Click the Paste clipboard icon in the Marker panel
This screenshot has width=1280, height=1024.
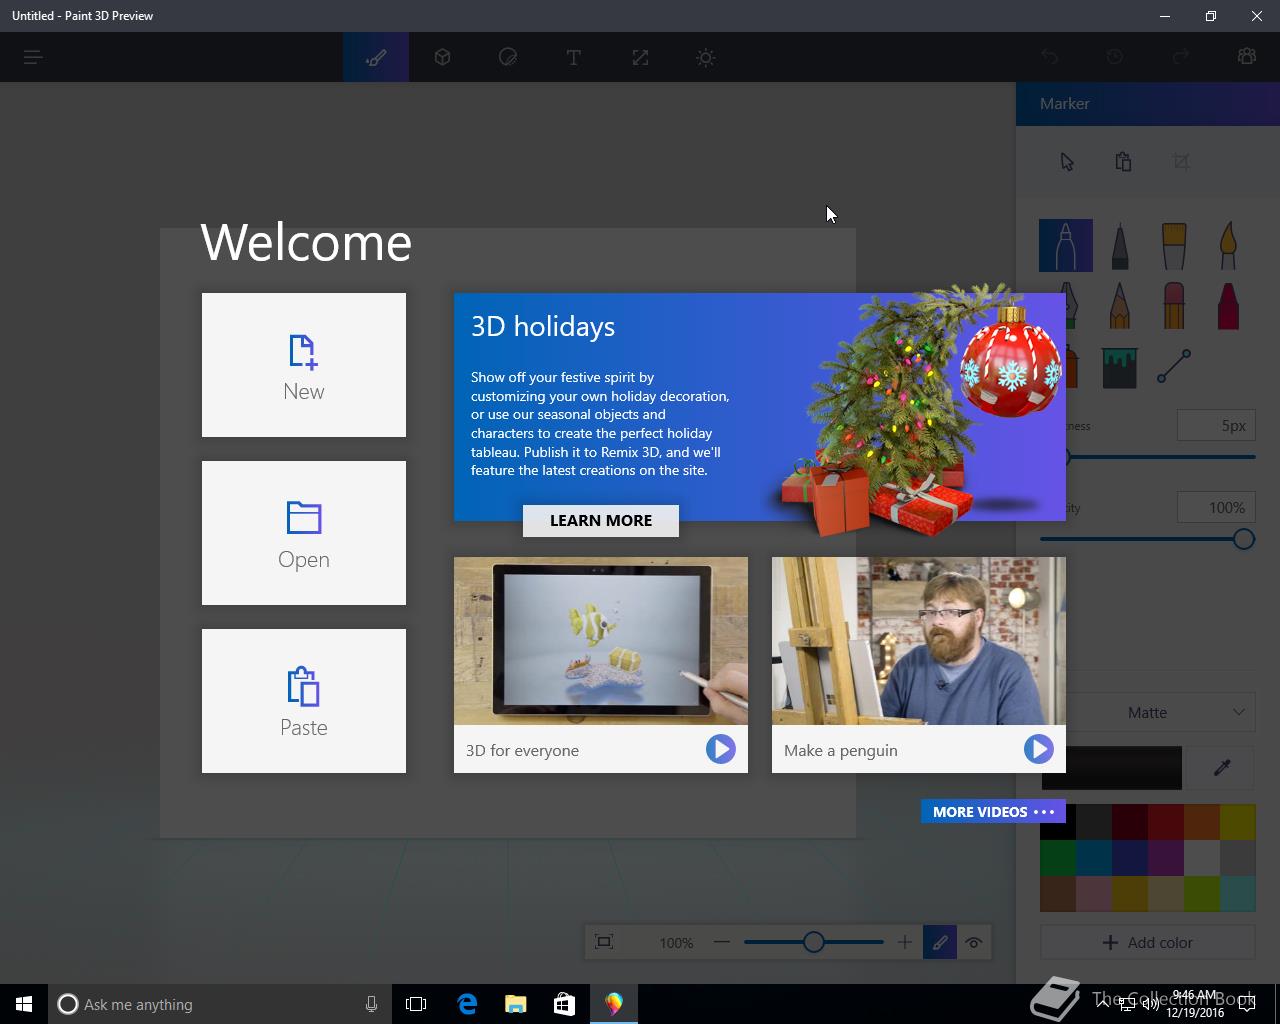pos(1123,162)
